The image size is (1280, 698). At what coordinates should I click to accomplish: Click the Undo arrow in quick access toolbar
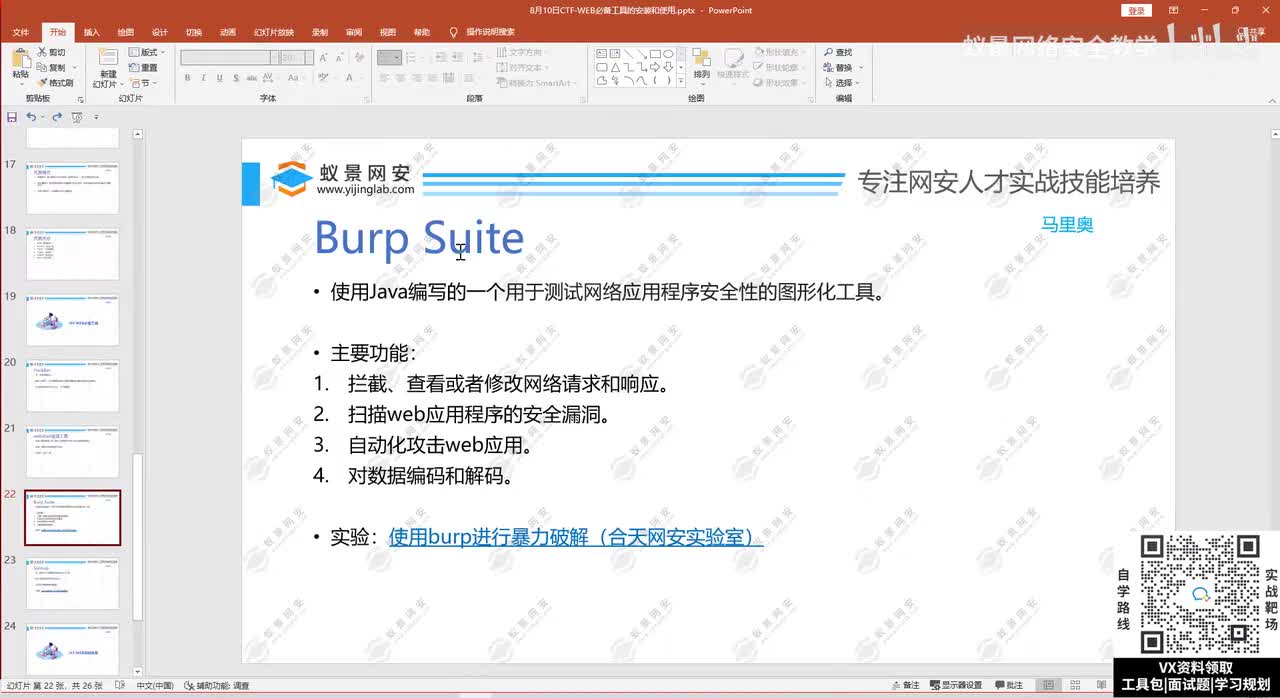pyautogui.click(x=31, y=117)
